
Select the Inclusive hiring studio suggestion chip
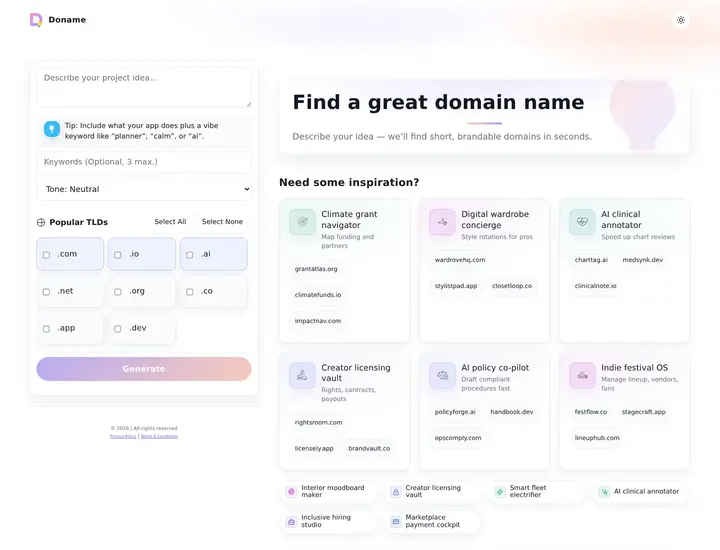[329, 521]
